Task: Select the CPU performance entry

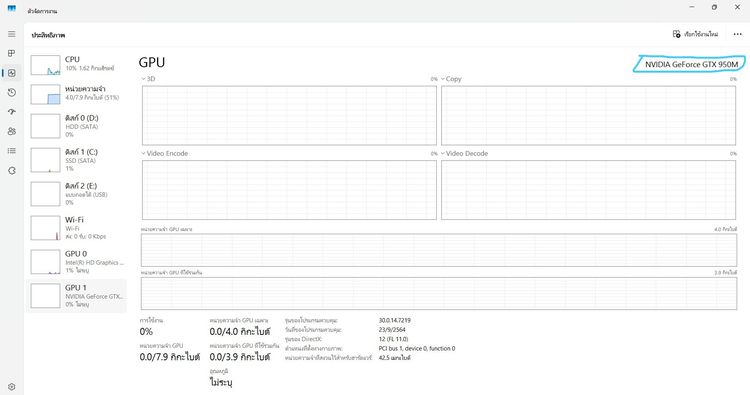Action: click(77, 64)
